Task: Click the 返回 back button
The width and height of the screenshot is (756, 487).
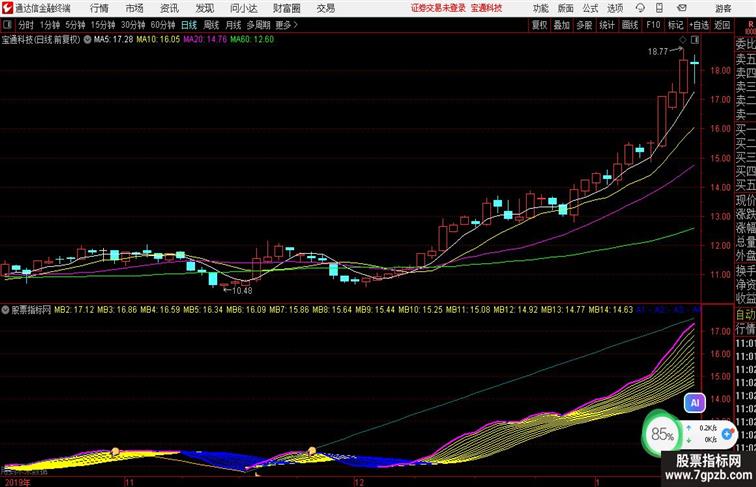Action: pos(722,25)
